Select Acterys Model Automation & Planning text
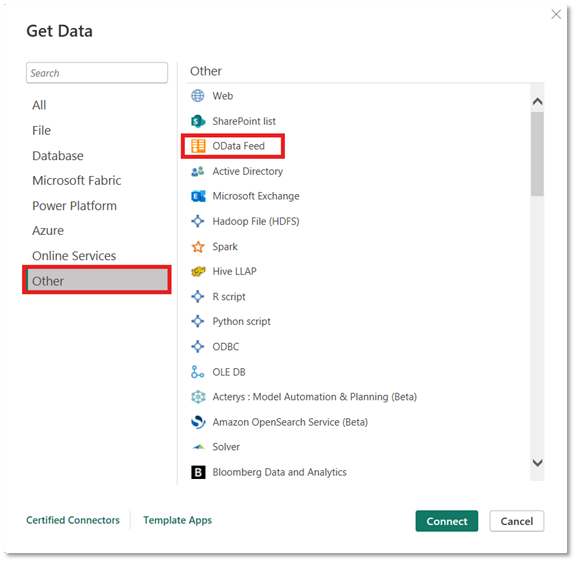 point(314,397)
